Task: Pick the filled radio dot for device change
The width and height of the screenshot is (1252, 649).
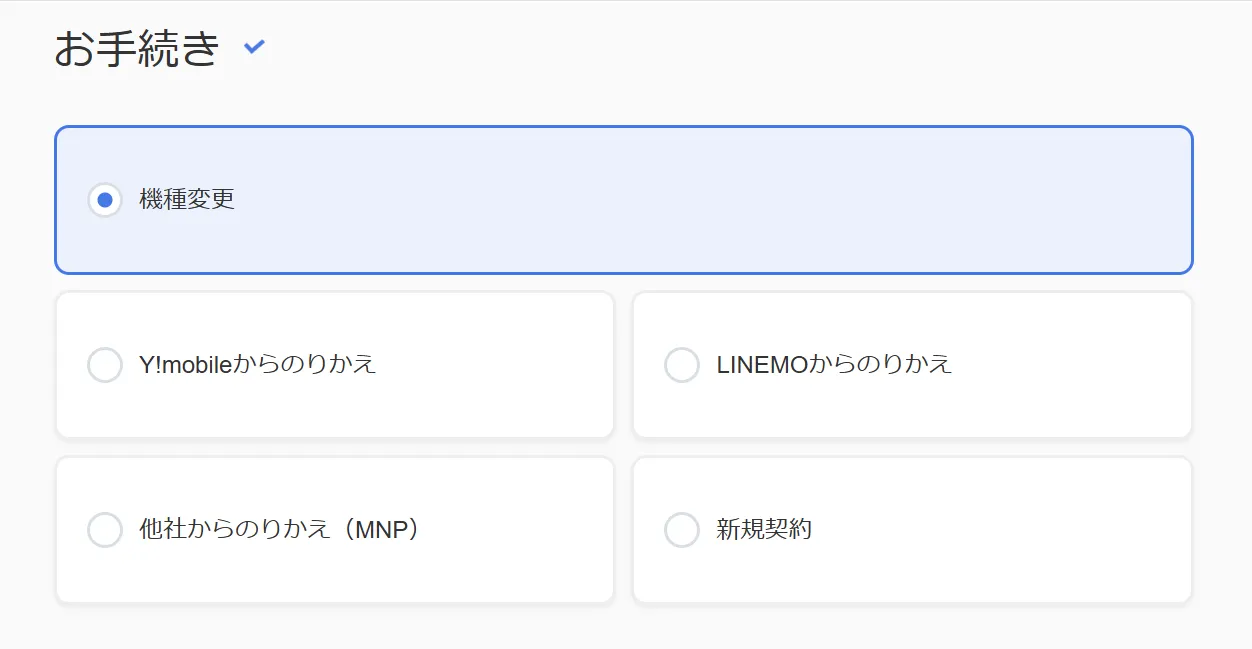Action: coord(105,200)
